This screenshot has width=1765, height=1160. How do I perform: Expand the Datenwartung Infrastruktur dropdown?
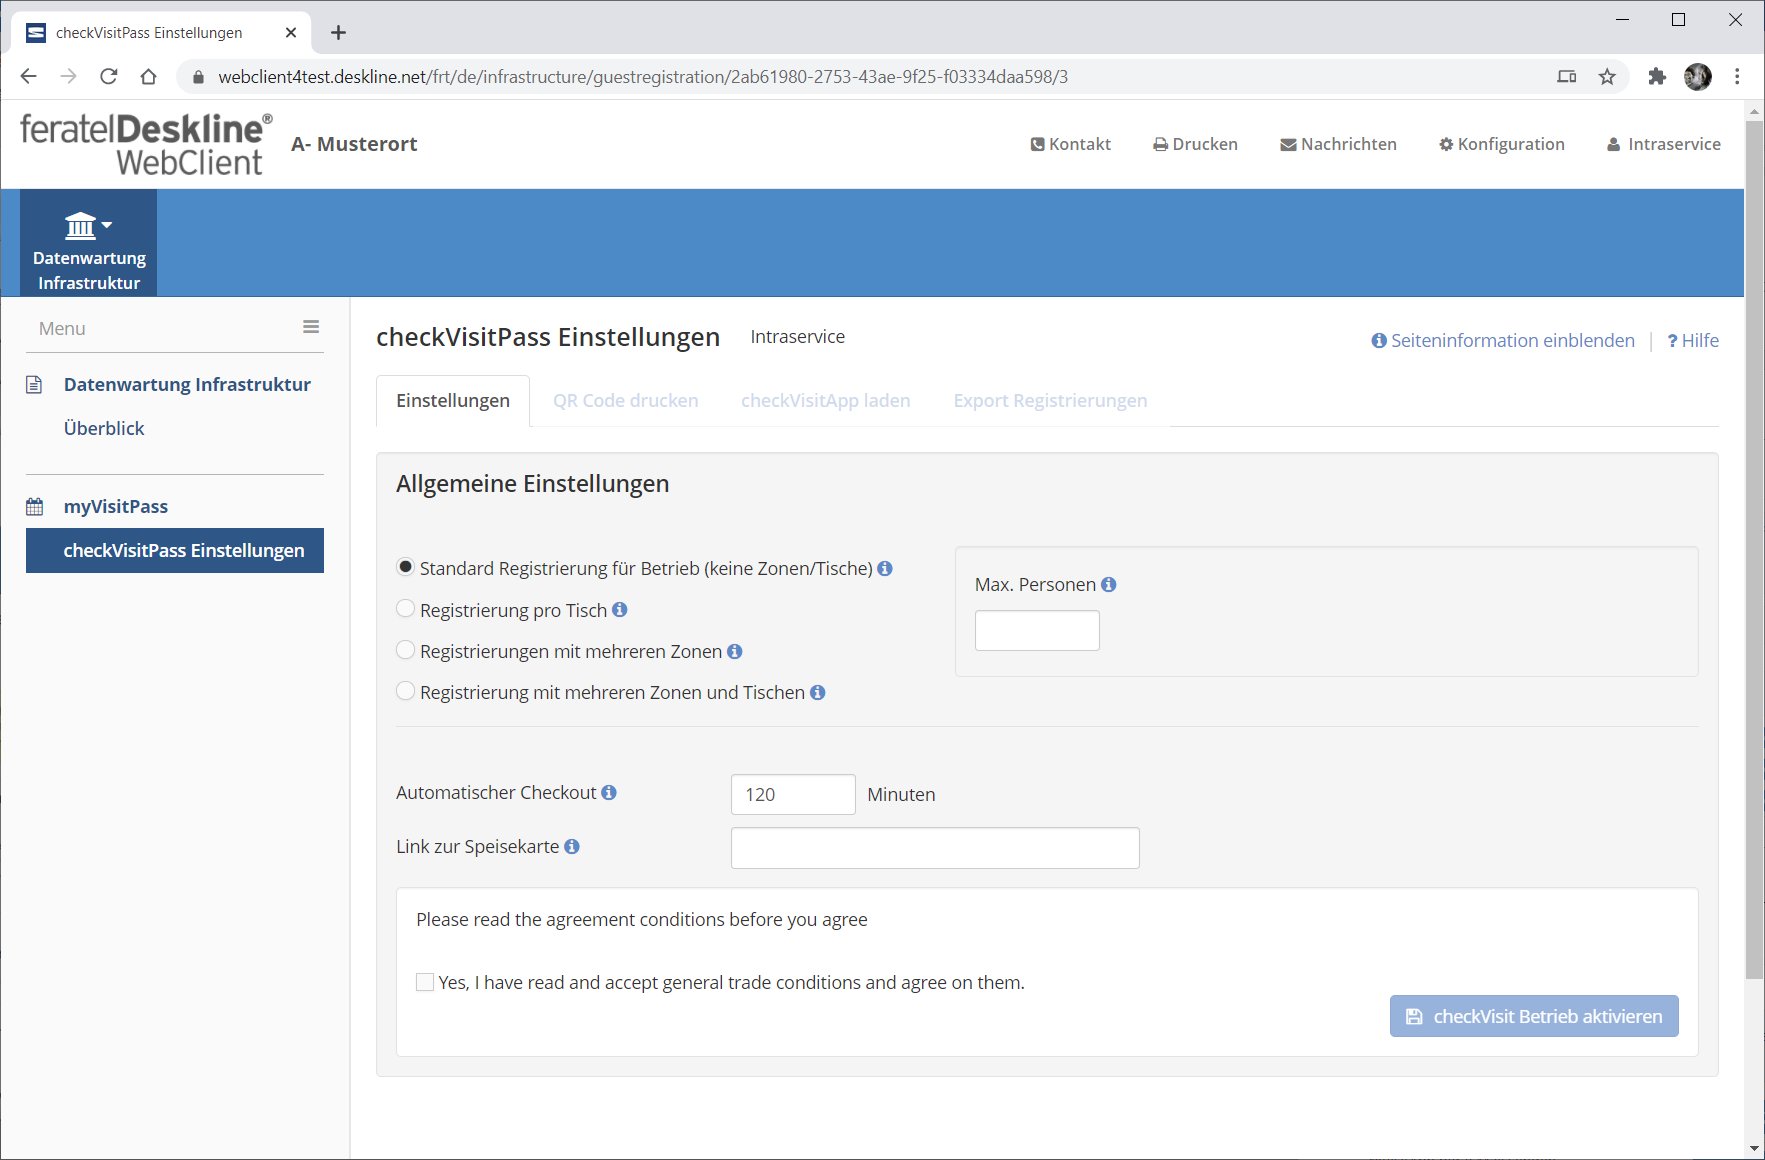point(89,243)
